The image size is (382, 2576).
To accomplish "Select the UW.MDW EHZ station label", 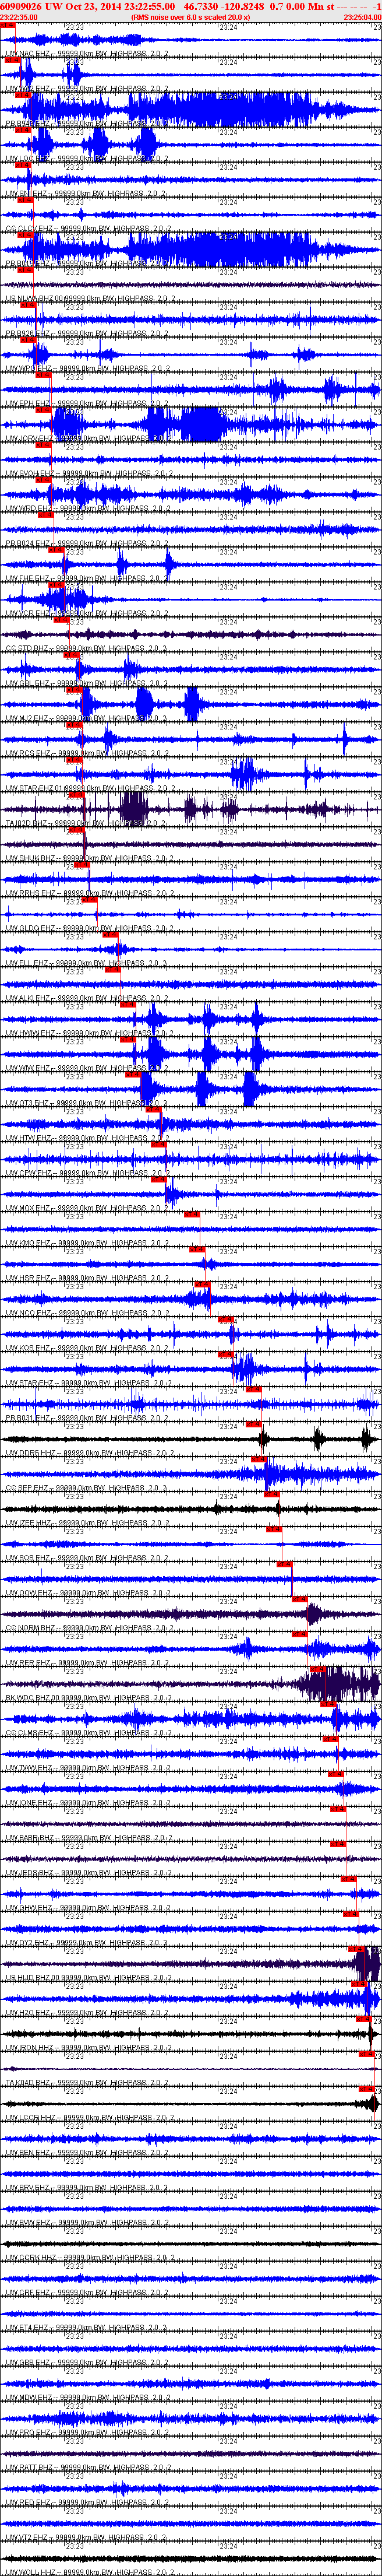I will click(x=87, y=2398).
